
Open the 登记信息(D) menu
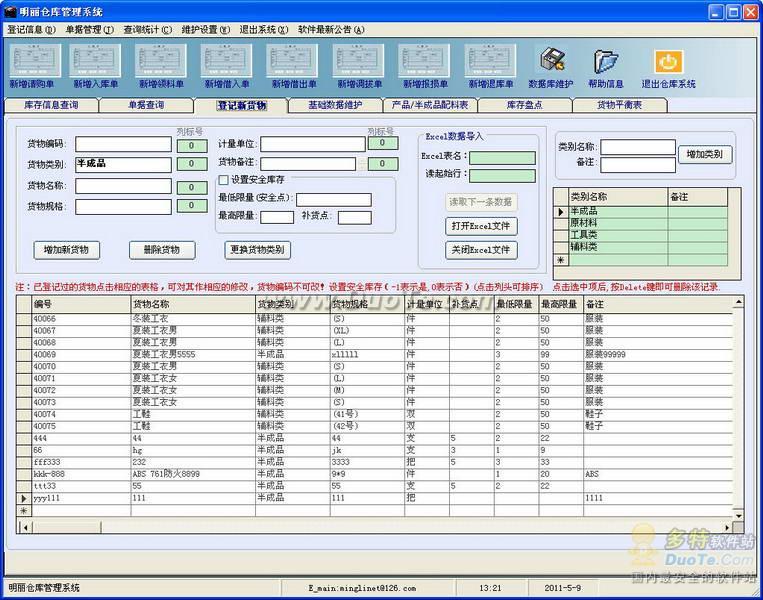pyautogui.click(x=32, y=30)
